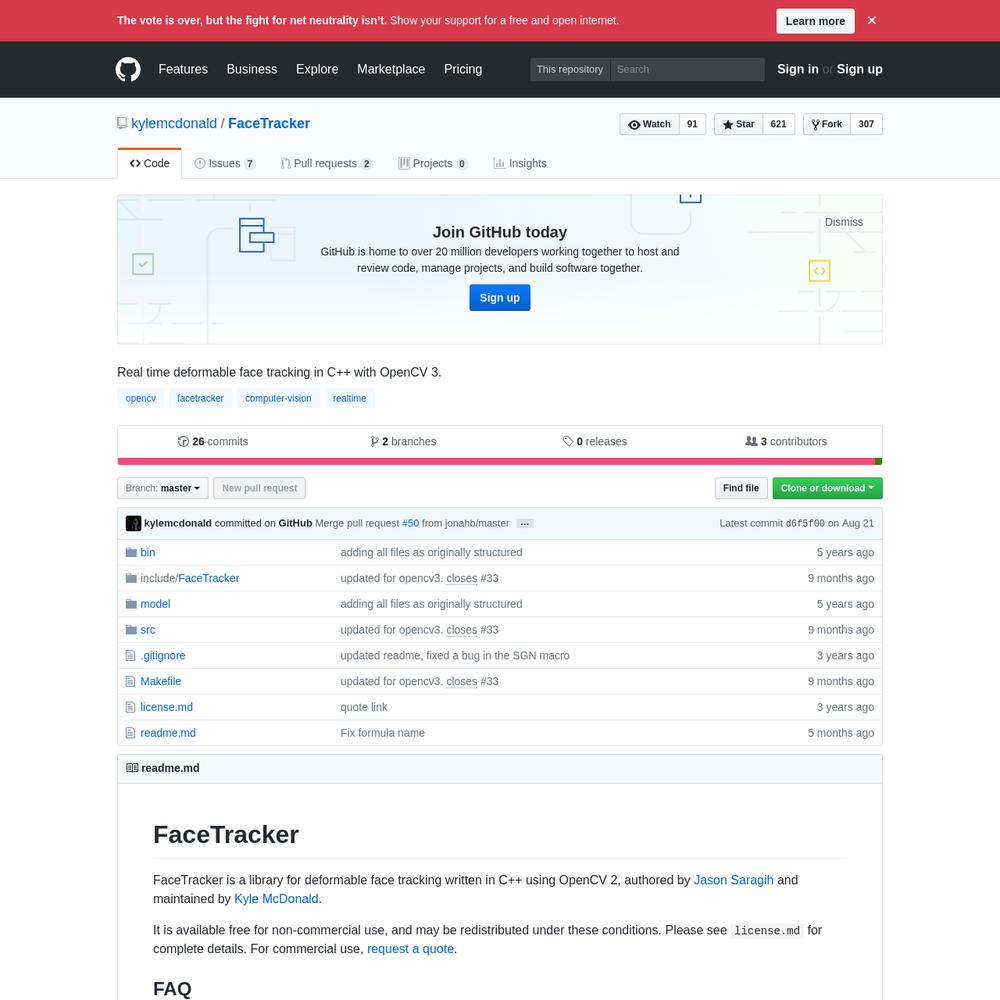Click the bin folder icon
The height and width of the screenshot is (1000, 1000).
tap(131, 552)
